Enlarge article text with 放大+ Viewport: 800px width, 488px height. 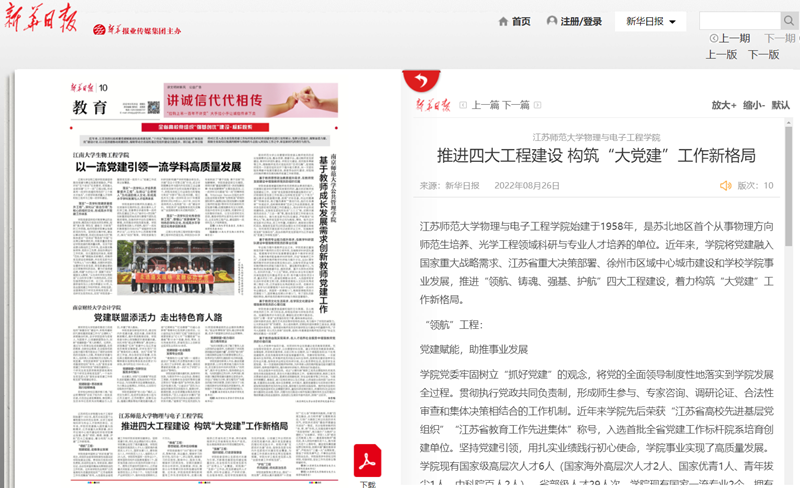click(x=724, y=104)
